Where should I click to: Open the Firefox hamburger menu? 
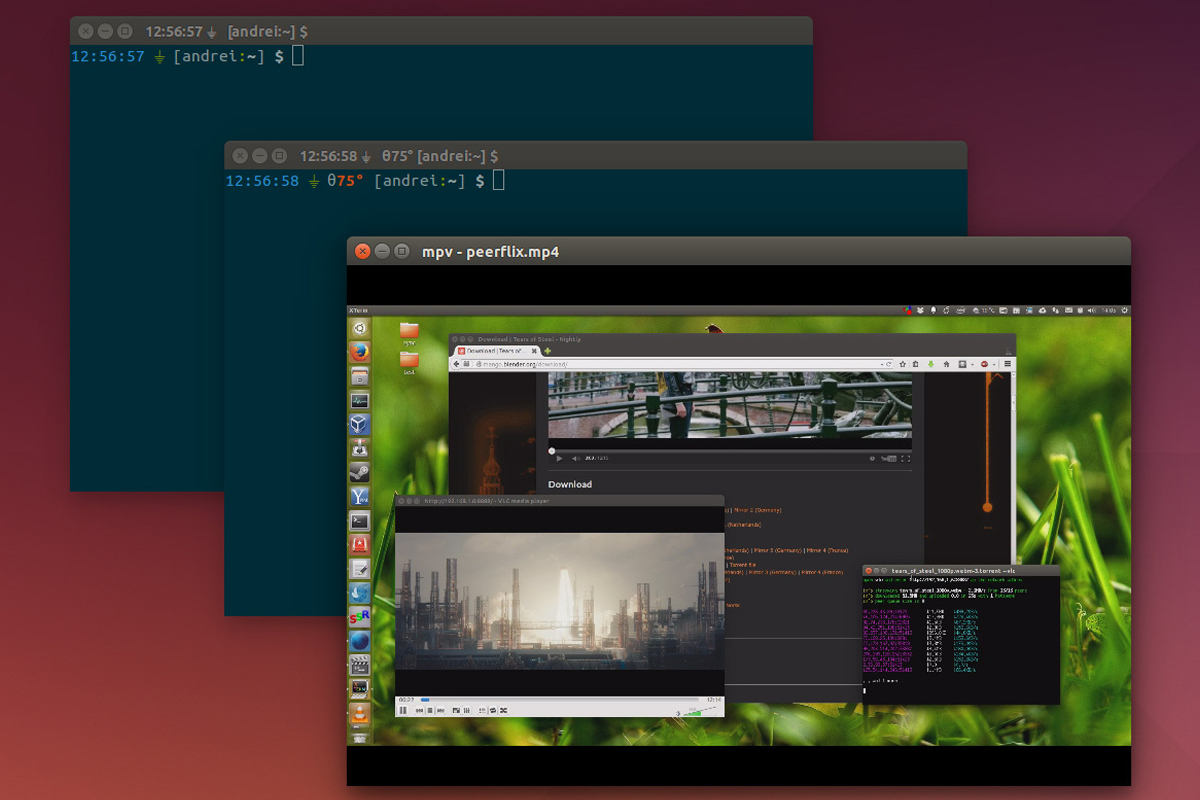point(1008,364)
